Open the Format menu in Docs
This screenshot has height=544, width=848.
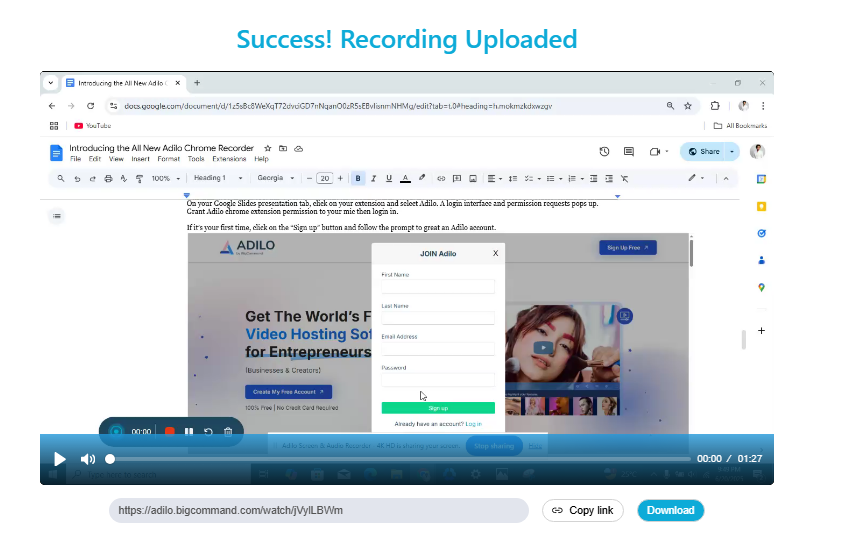[169, 159]
